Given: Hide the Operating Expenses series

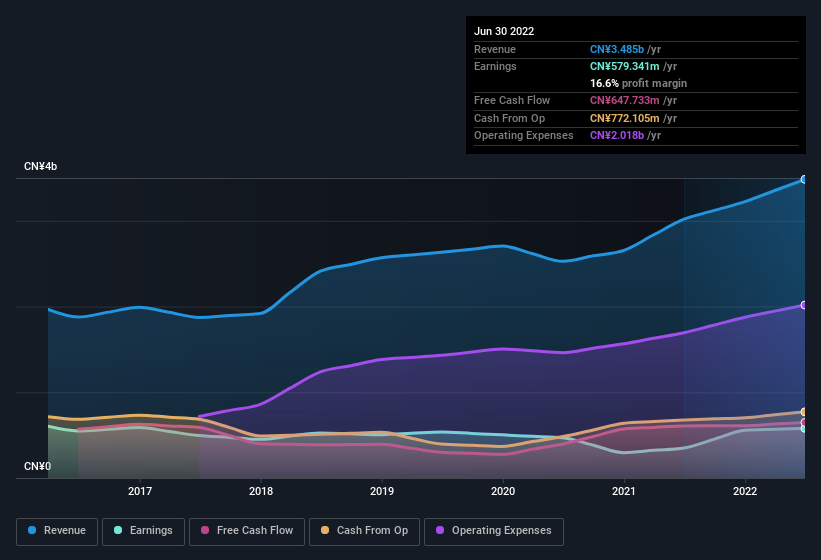Looking at the screenshot, I should point(492,531).
